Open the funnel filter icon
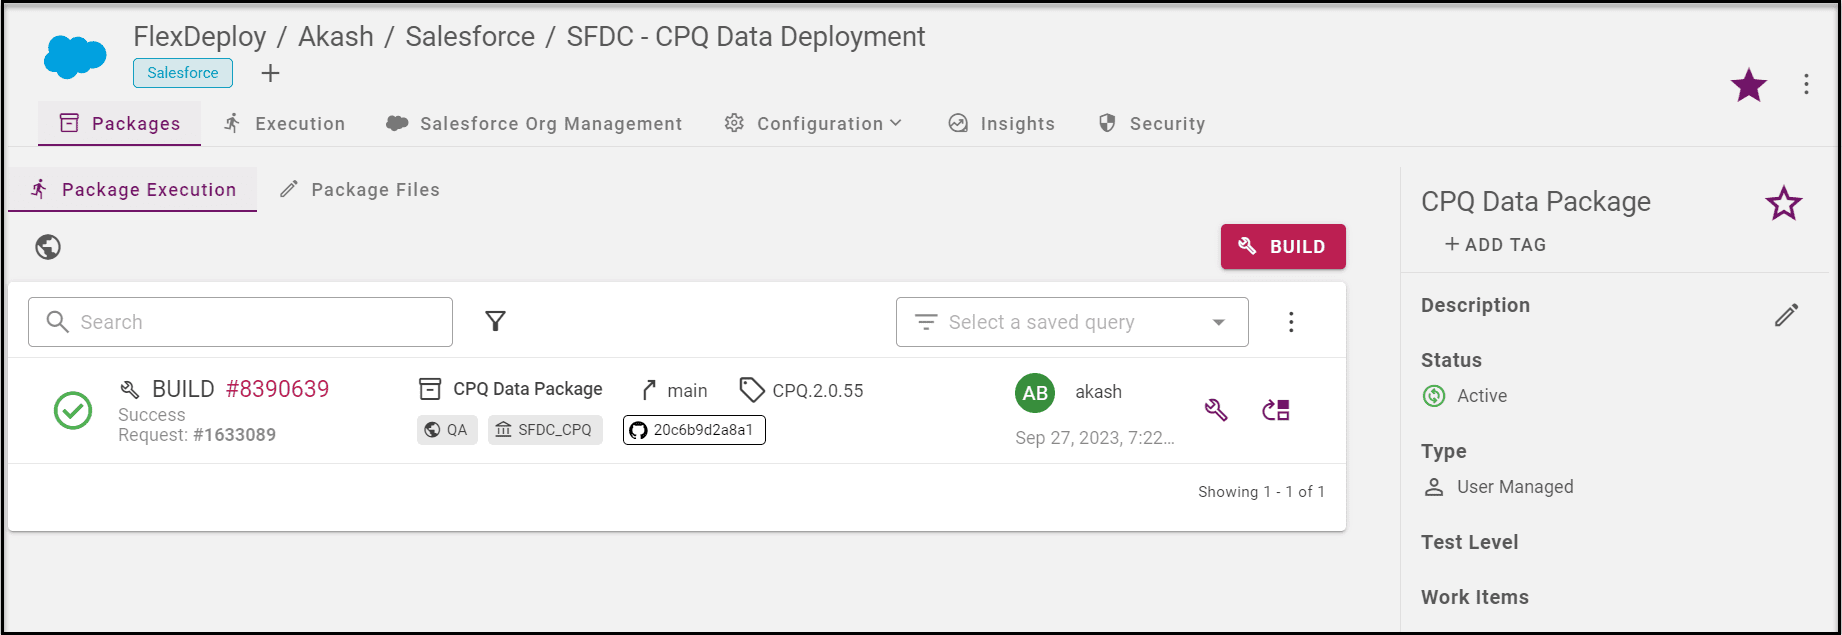The image size is (1842, 635). [x=495, y=321]
